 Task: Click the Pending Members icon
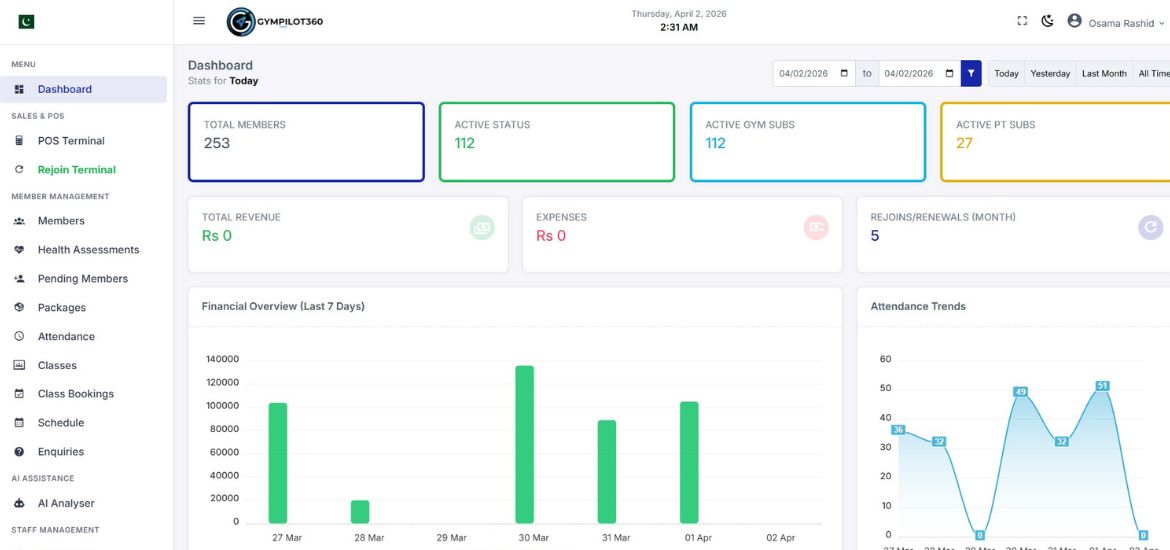point(19,279)
